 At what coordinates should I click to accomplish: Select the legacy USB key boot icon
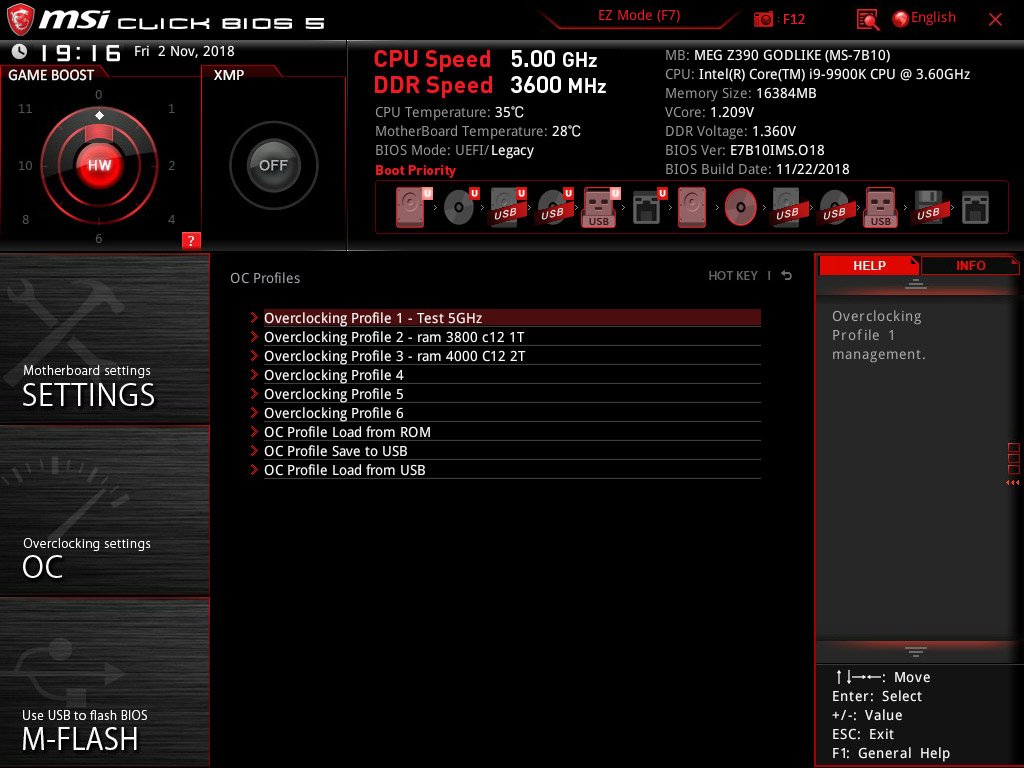coord(881,207)
